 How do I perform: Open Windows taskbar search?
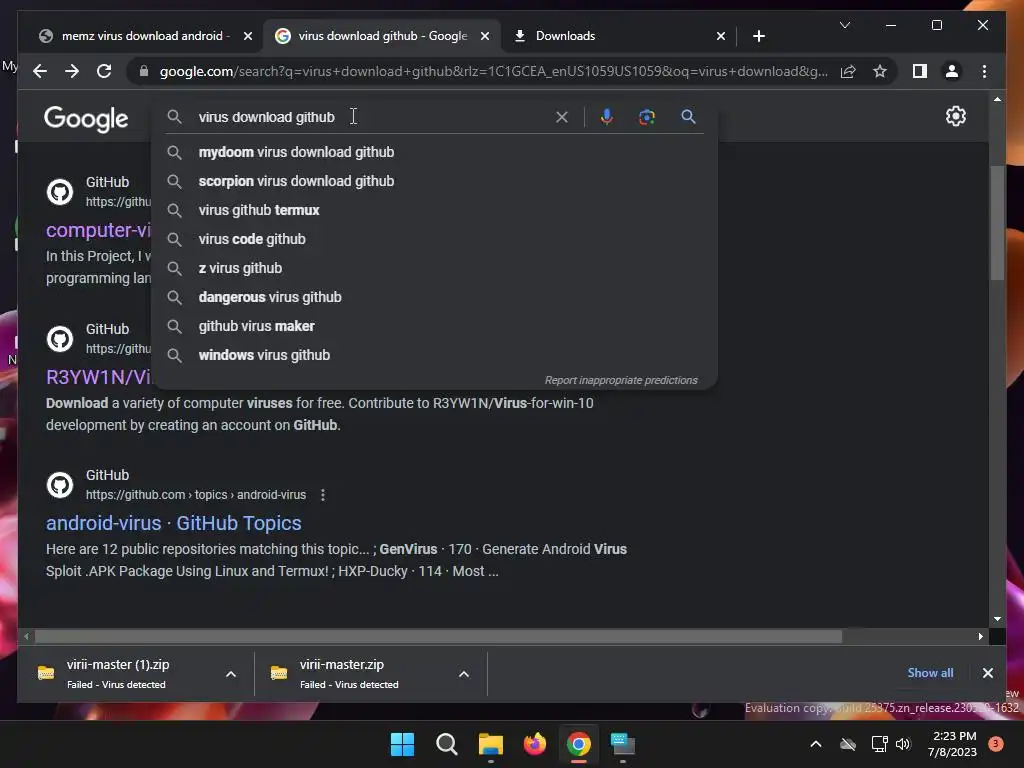pyautogui.click(x=447, y=744)
